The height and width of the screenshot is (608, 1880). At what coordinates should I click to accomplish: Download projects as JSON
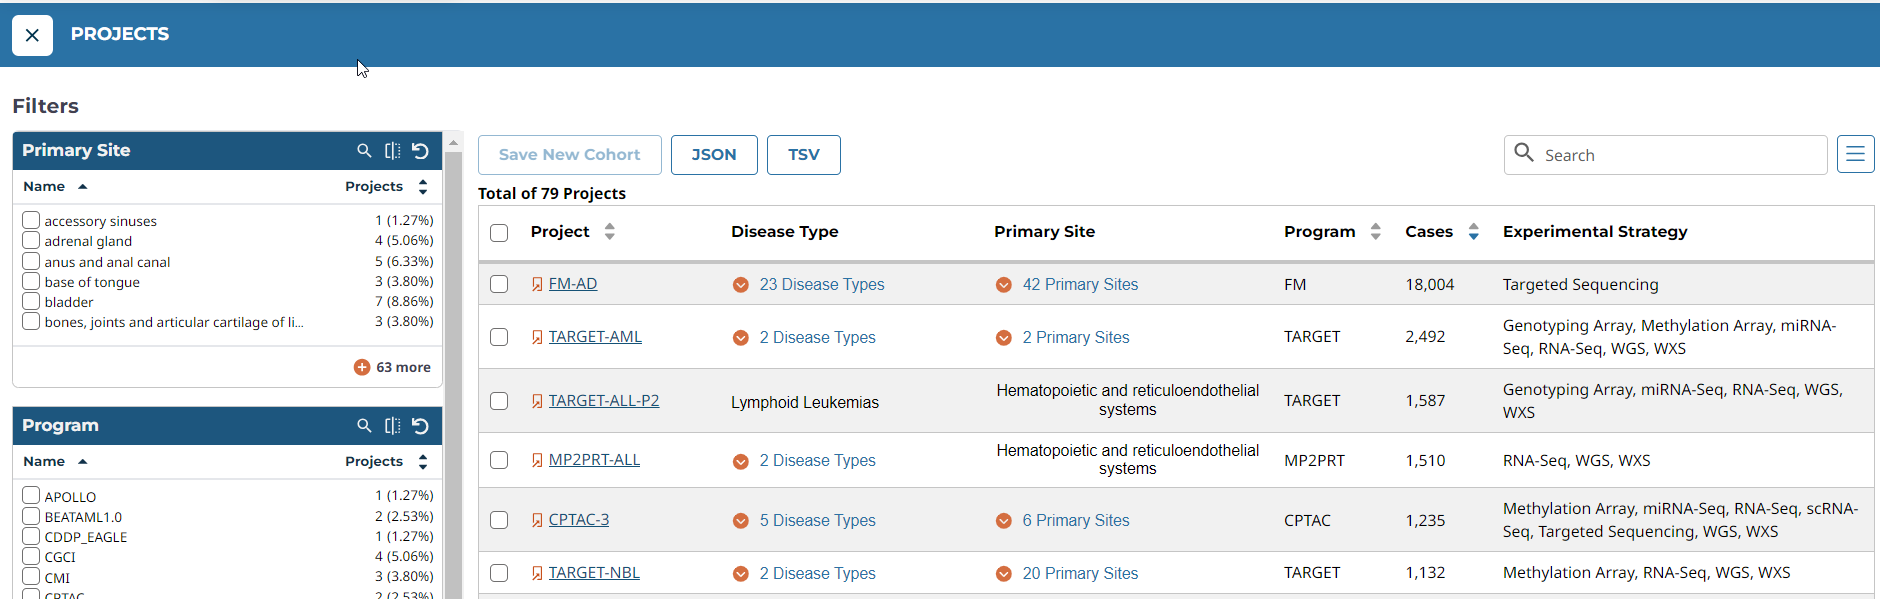pyautogui.click(x=713, y=155)
